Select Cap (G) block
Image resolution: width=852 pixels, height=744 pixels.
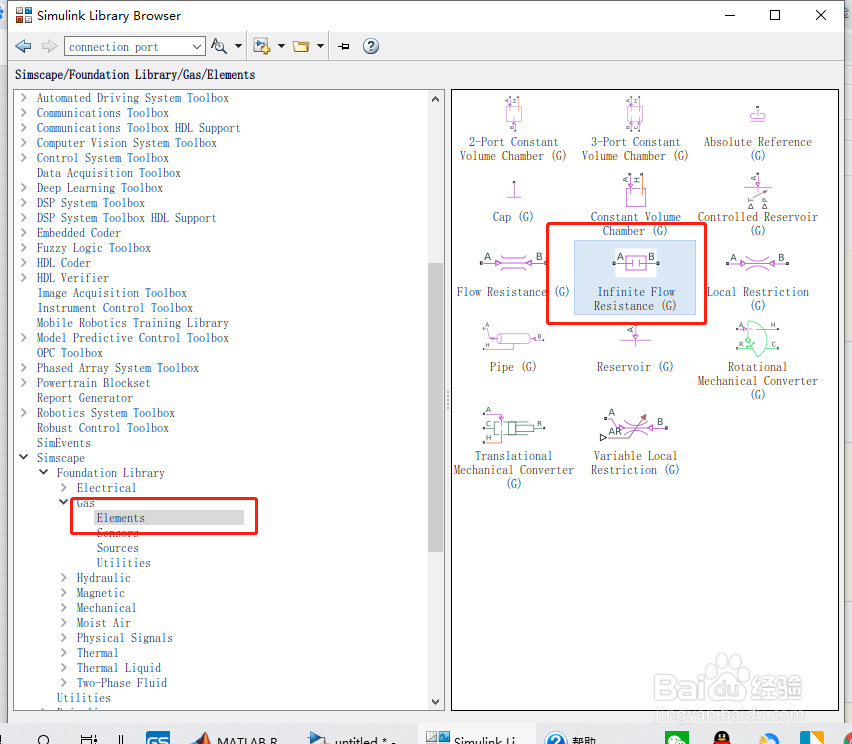click(x=513, y=202)
